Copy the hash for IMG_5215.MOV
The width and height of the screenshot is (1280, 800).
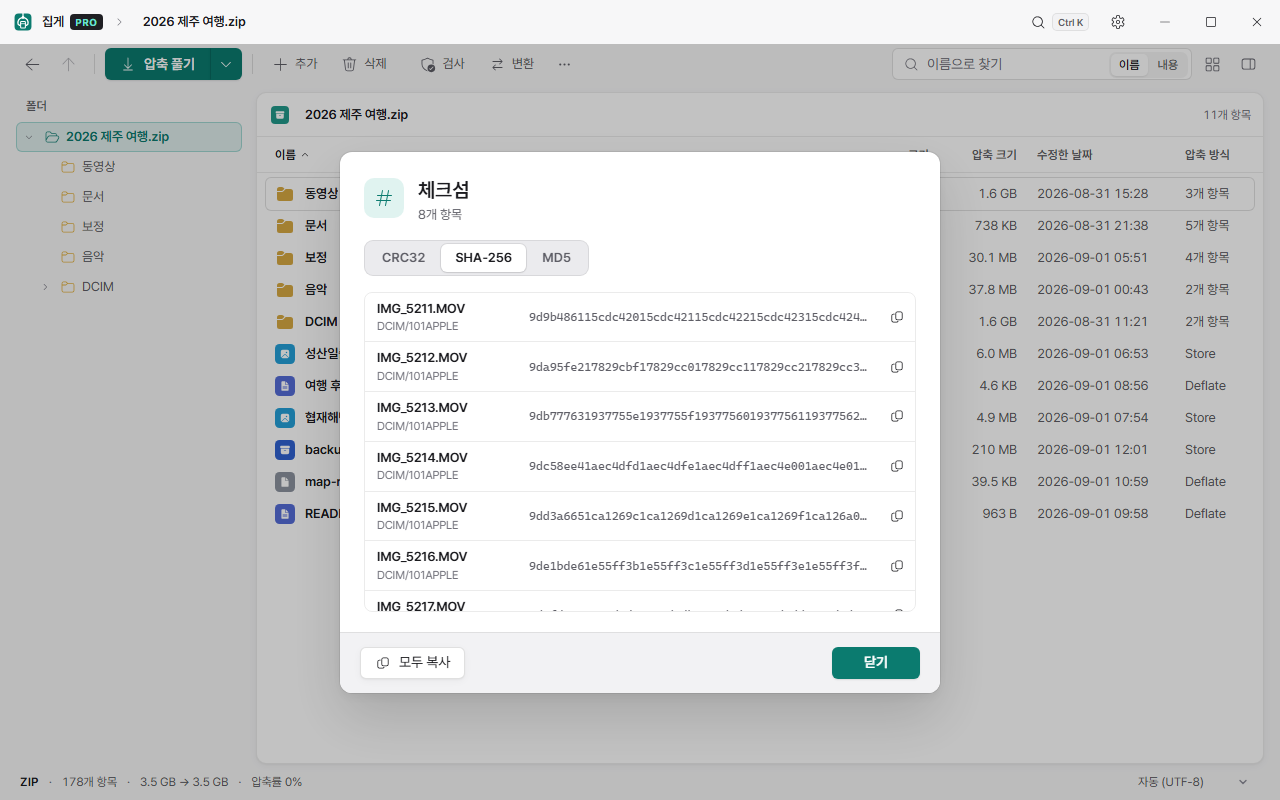(897, 516)
